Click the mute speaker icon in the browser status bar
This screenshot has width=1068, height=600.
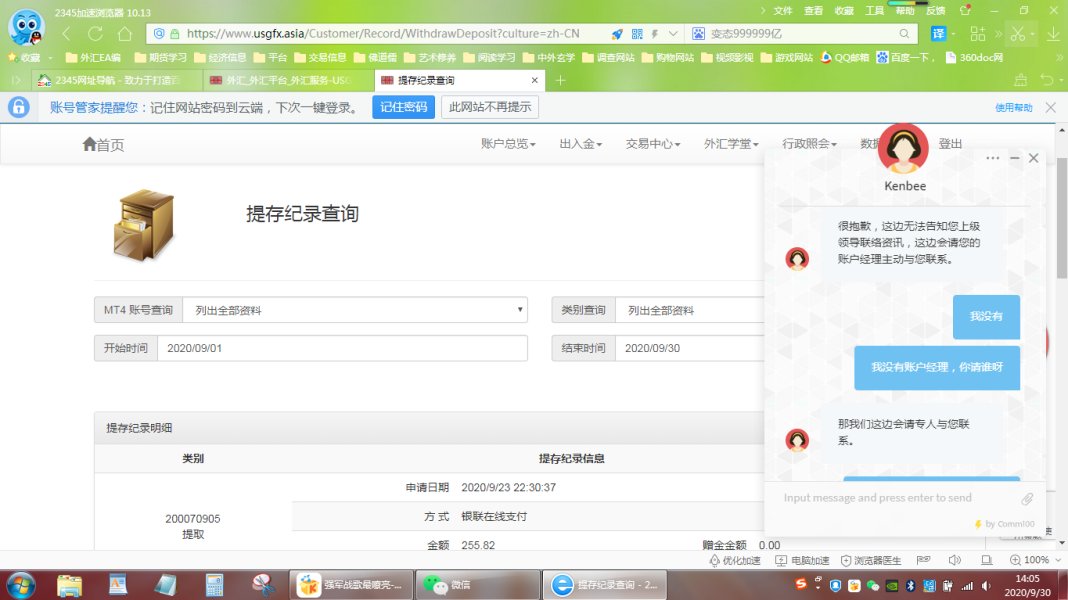954,560
